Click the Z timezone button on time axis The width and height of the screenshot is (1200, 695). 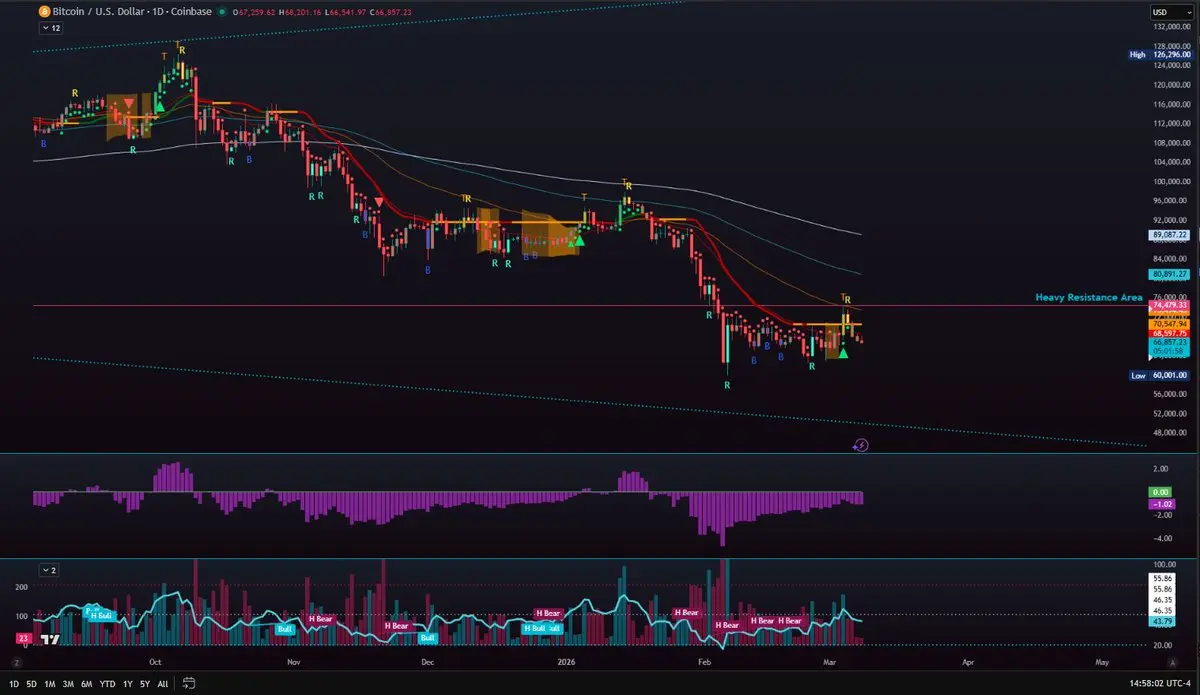(17, 662)
